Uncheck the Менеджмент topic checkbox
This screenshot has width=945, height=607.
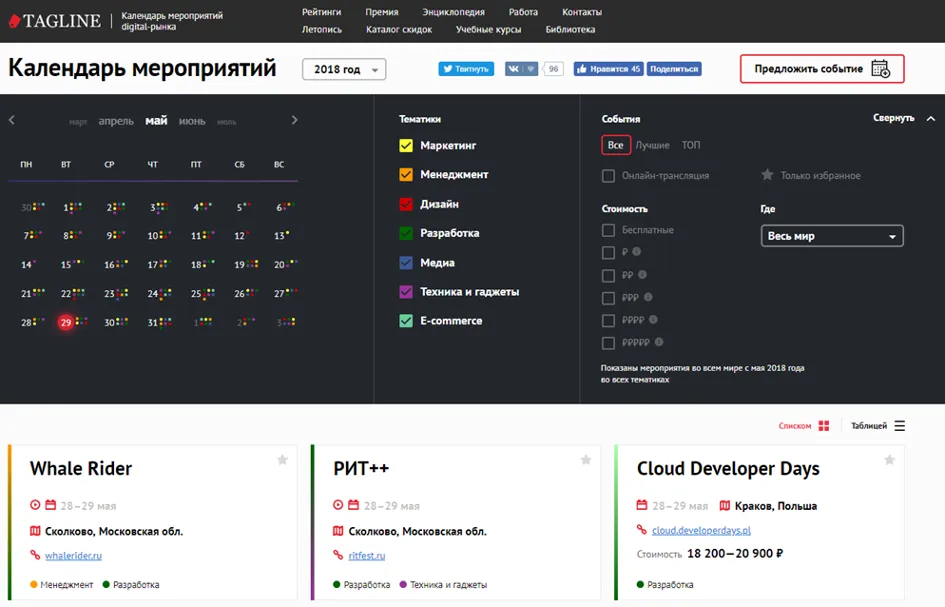point(406,175)
